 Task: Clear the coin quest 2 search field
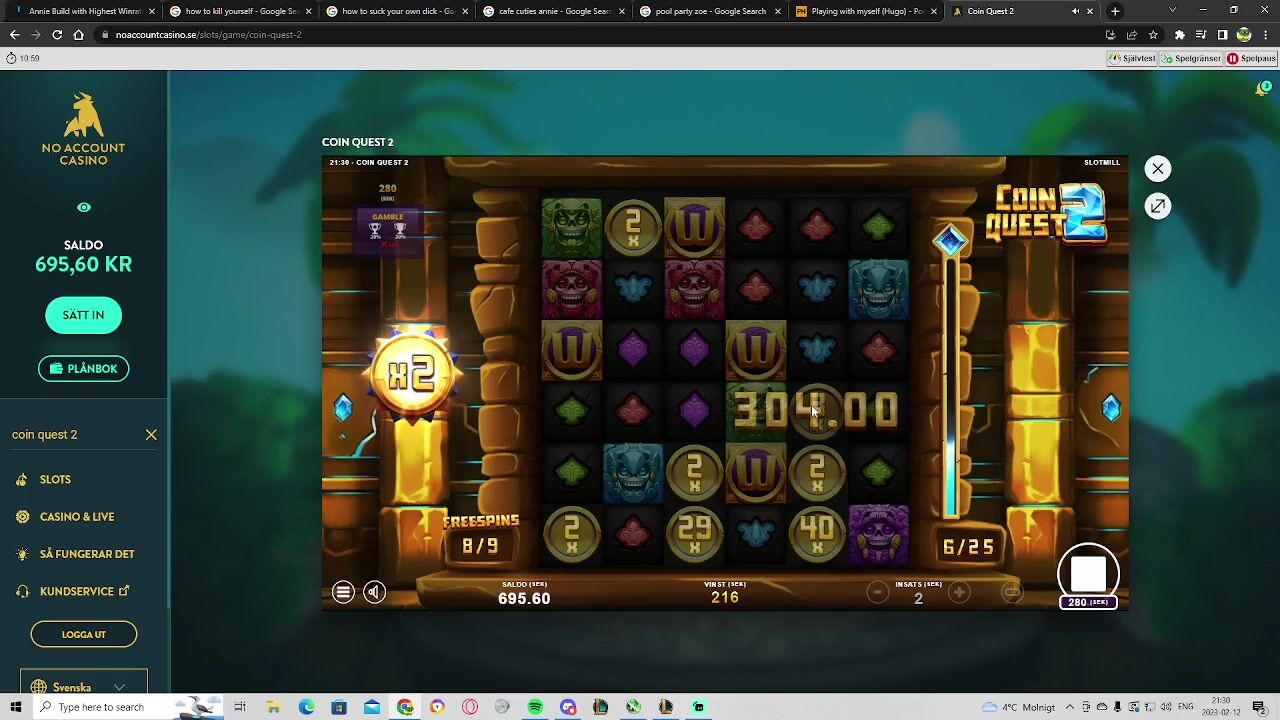click(151, 435)
